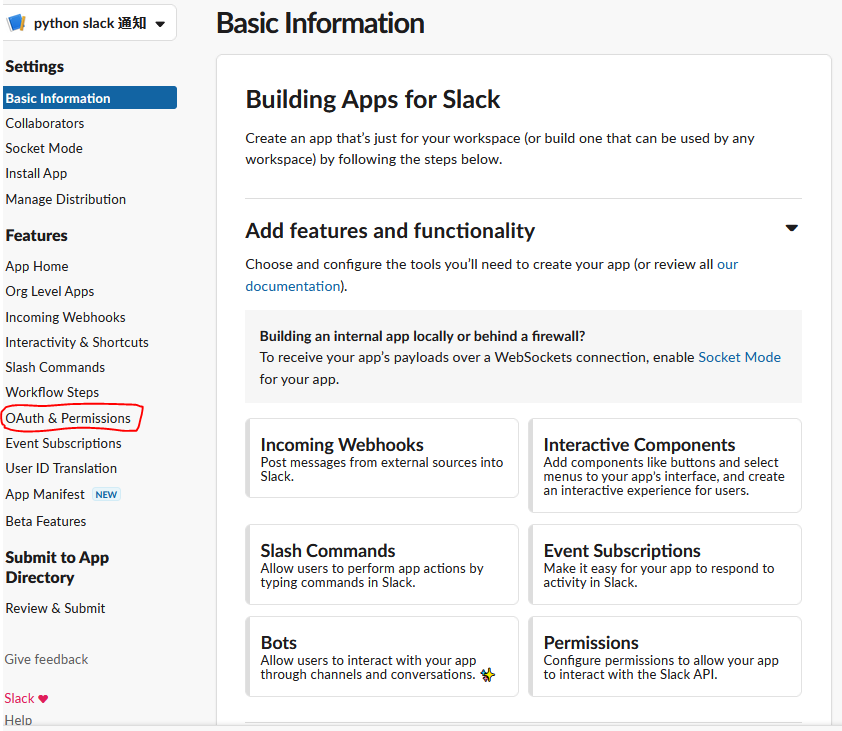This screenshot has height=731, width=842.
Task: Click the heart icon next to Slack
Action: click(x=43, y=699)
